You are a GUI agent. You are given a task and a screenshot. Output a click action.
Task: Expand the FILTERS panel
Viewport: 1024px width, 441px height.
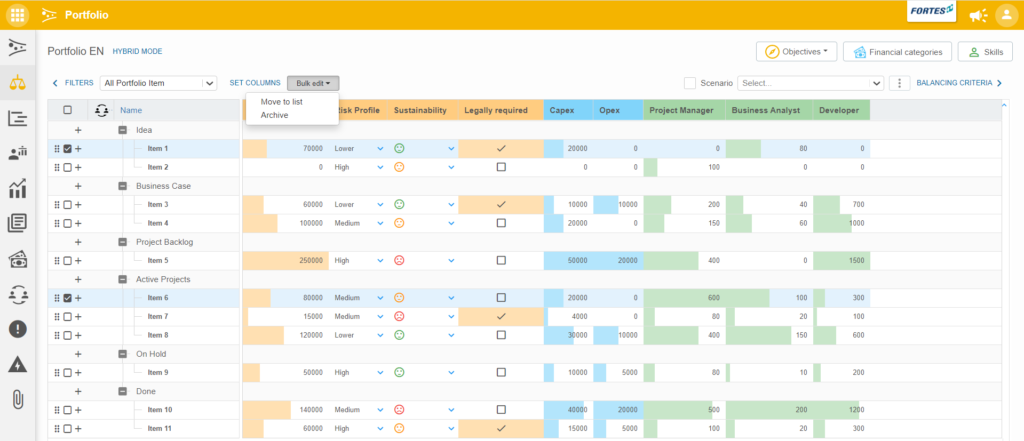(x=73, y=83)
